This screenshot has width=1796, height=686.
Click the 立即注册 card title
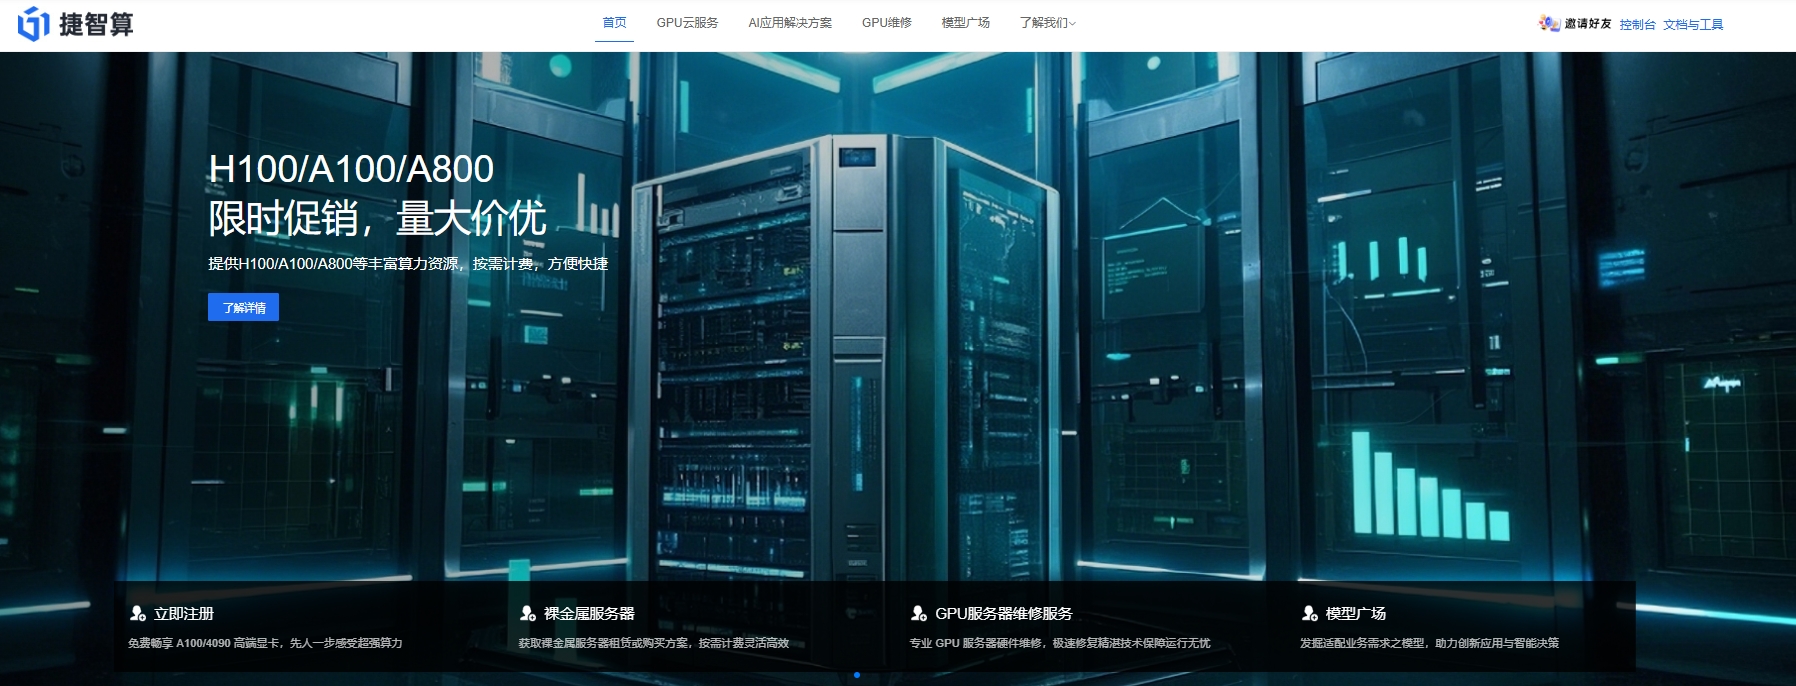(184, 613)
